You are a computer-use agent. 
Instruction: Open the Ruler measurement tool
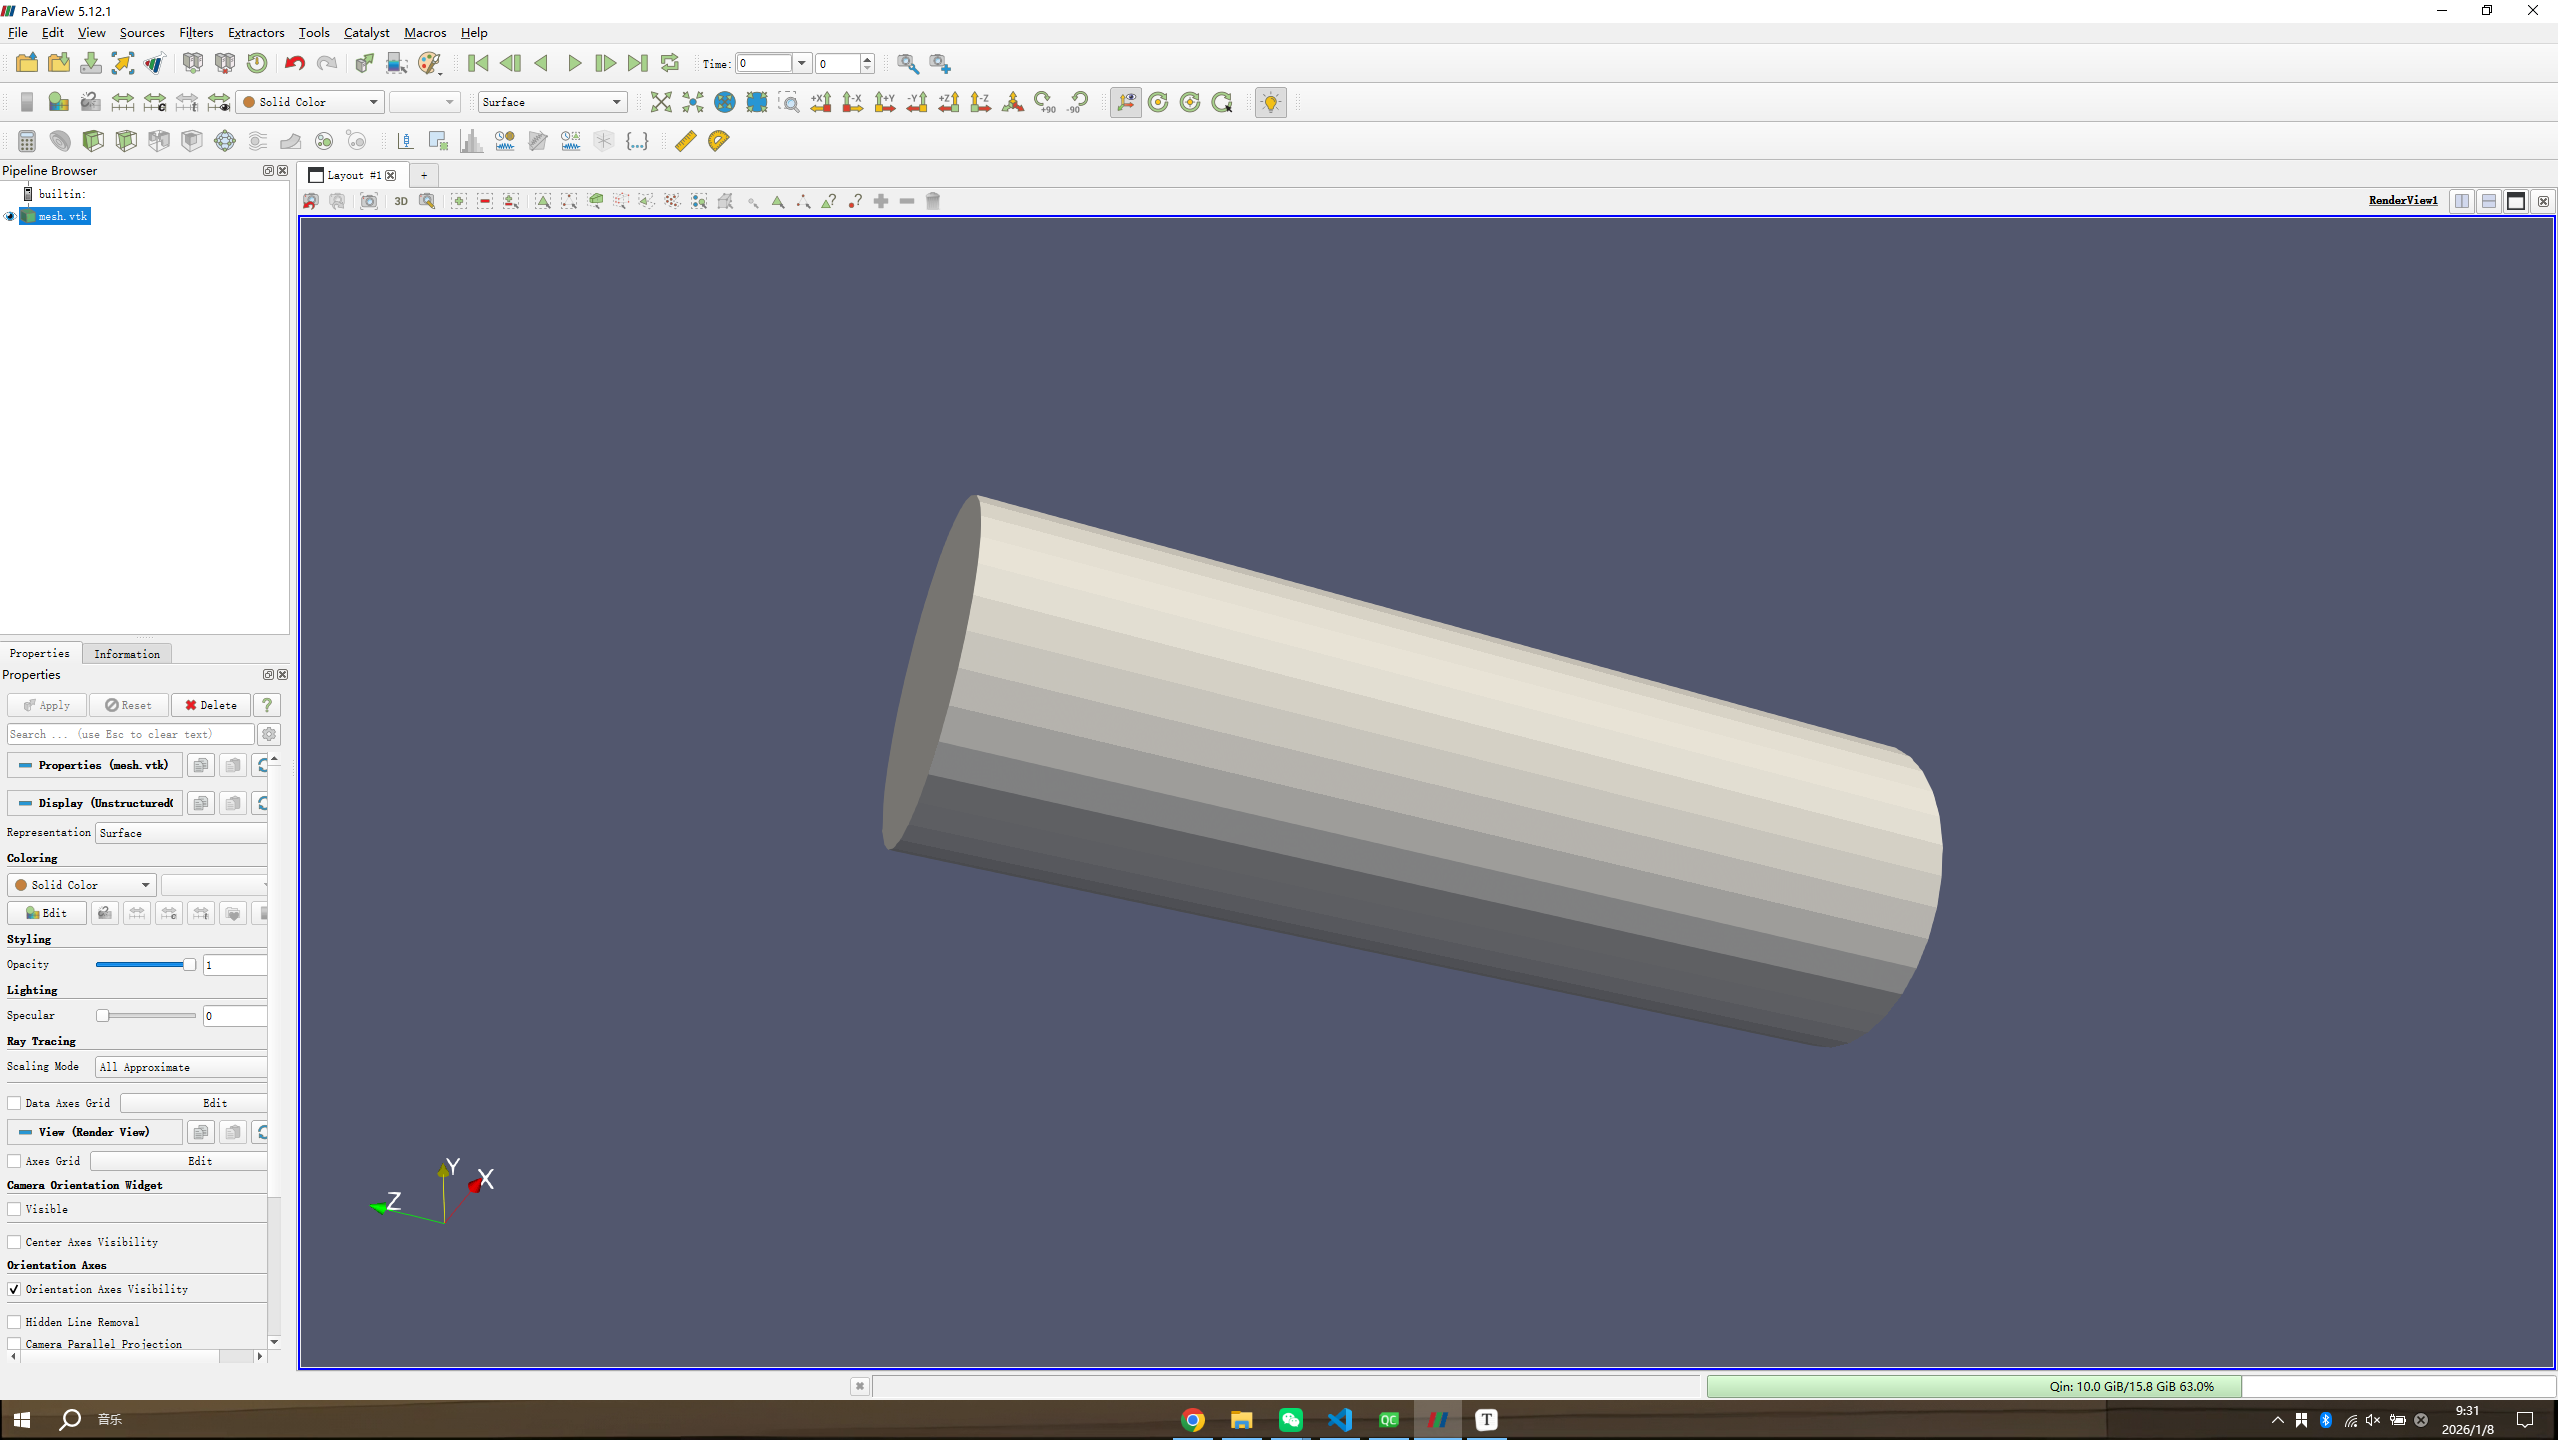click(685, 141)
